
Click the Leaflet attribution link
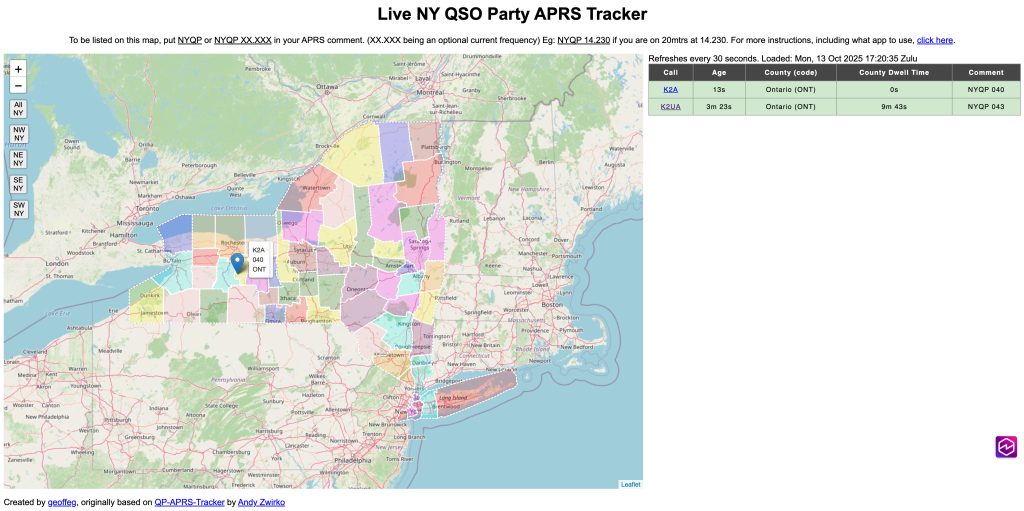630,484
